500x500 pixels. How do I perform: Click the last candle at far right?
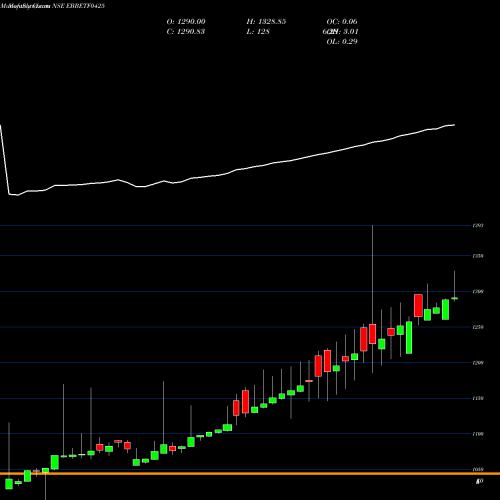[454, 298]
